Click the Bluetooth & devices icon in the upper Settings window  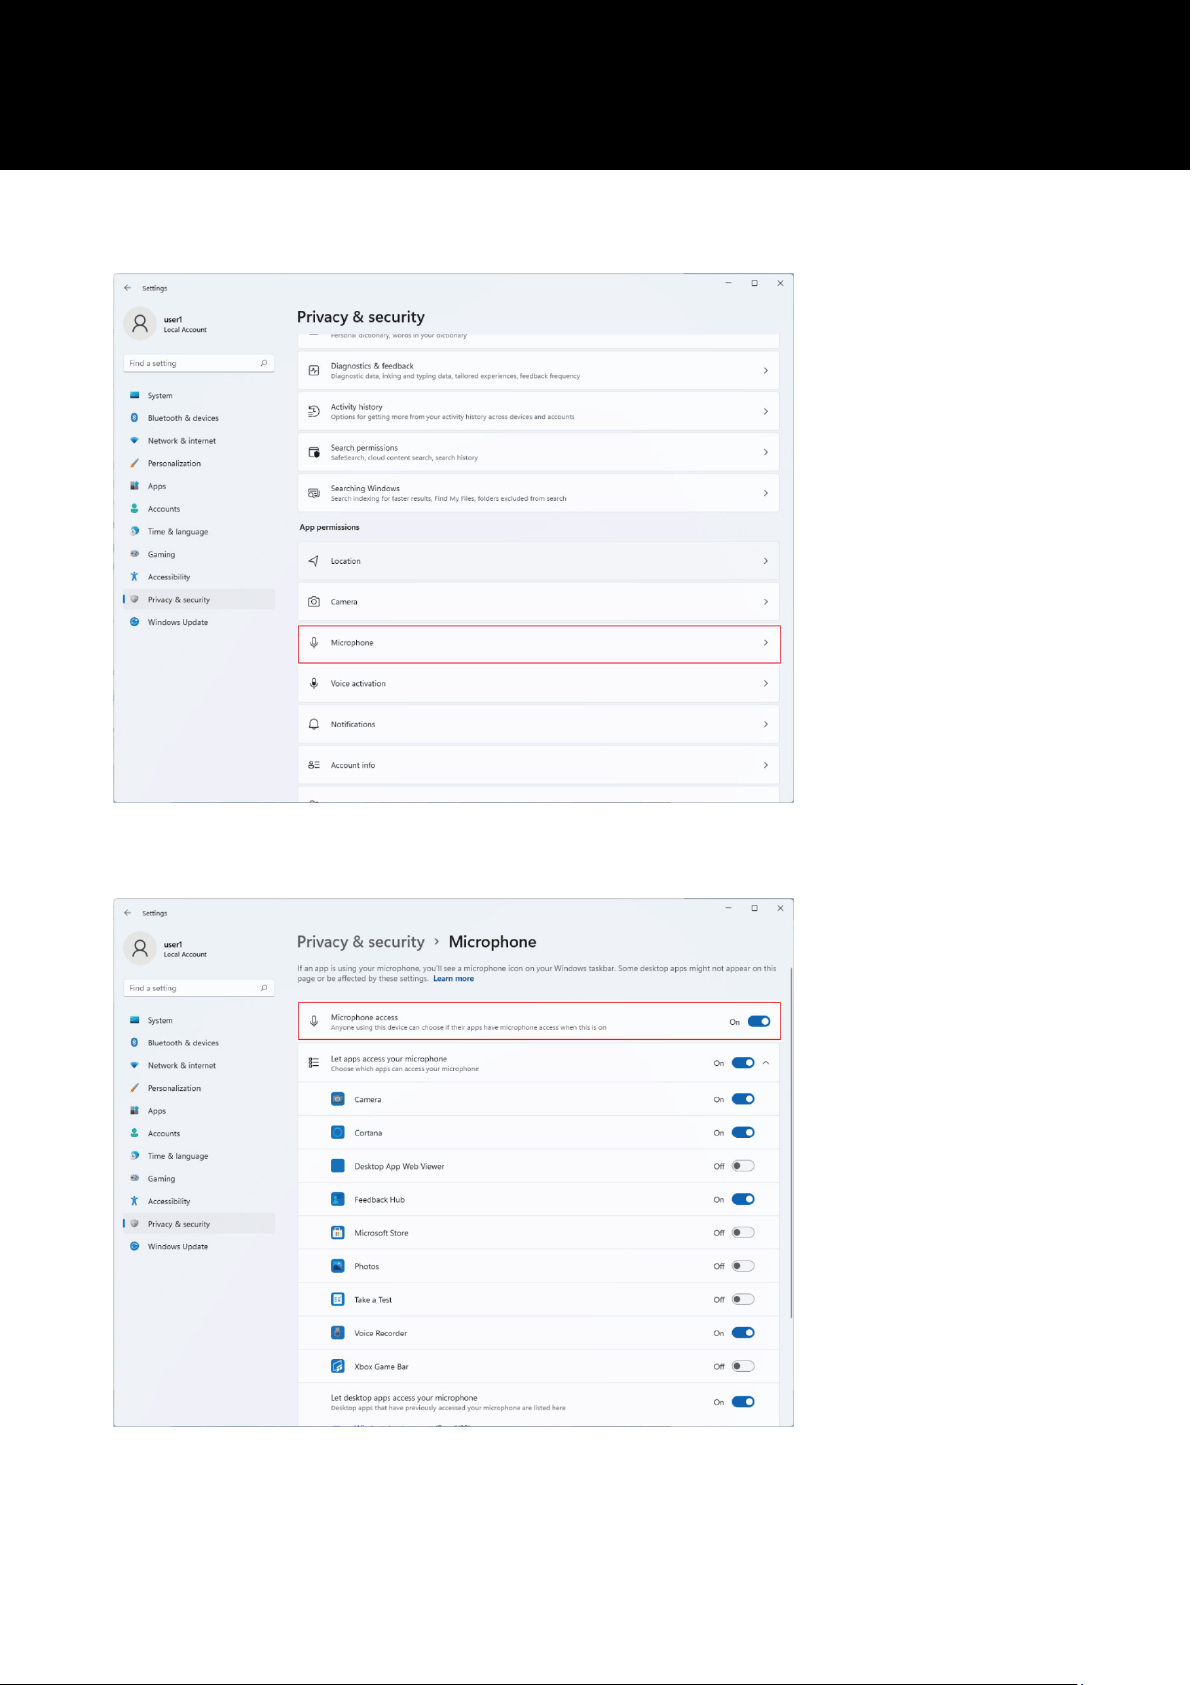(x=134, y=418)
